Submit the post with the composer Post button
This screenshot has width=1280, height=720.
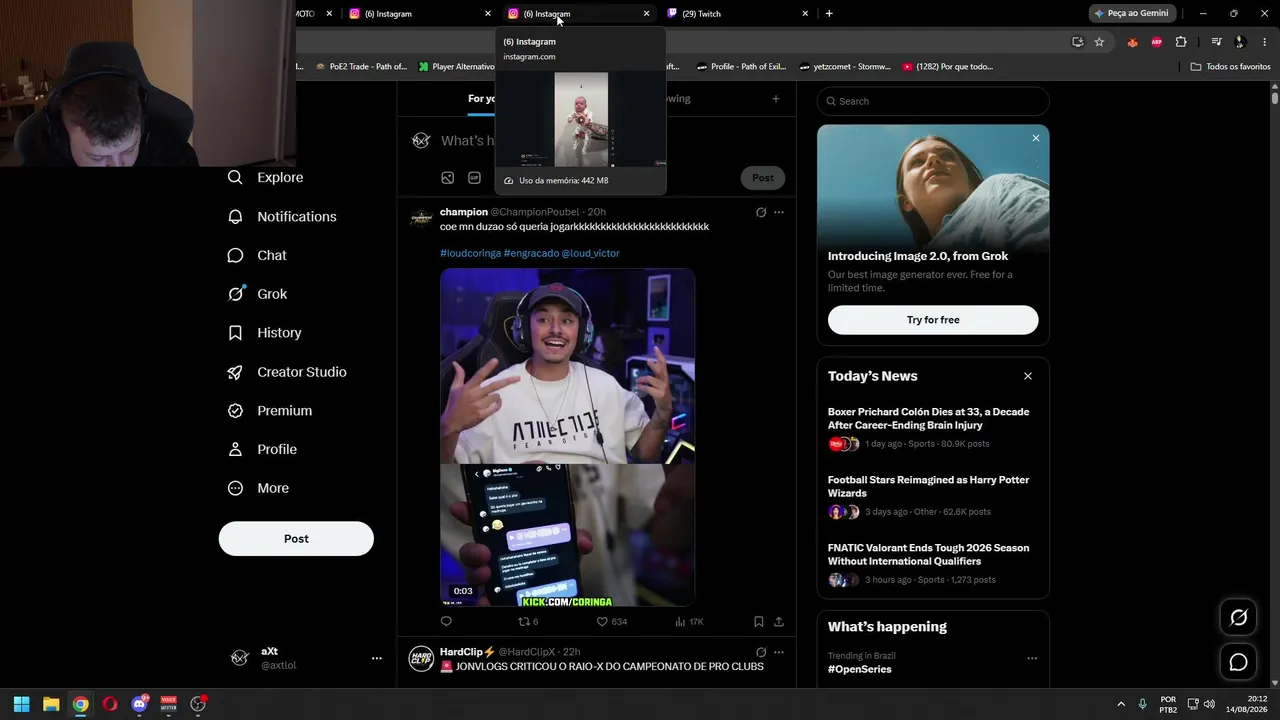(x=763, y=178)
